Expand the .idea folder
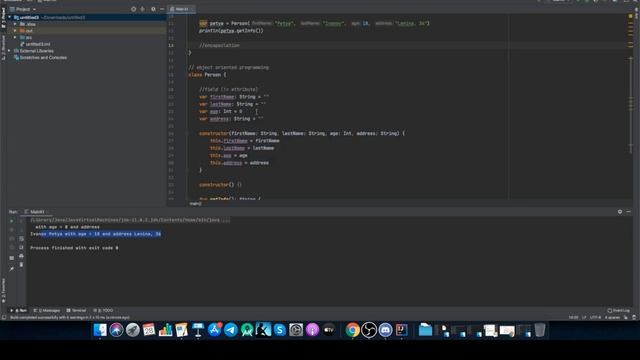 (15, 24)
